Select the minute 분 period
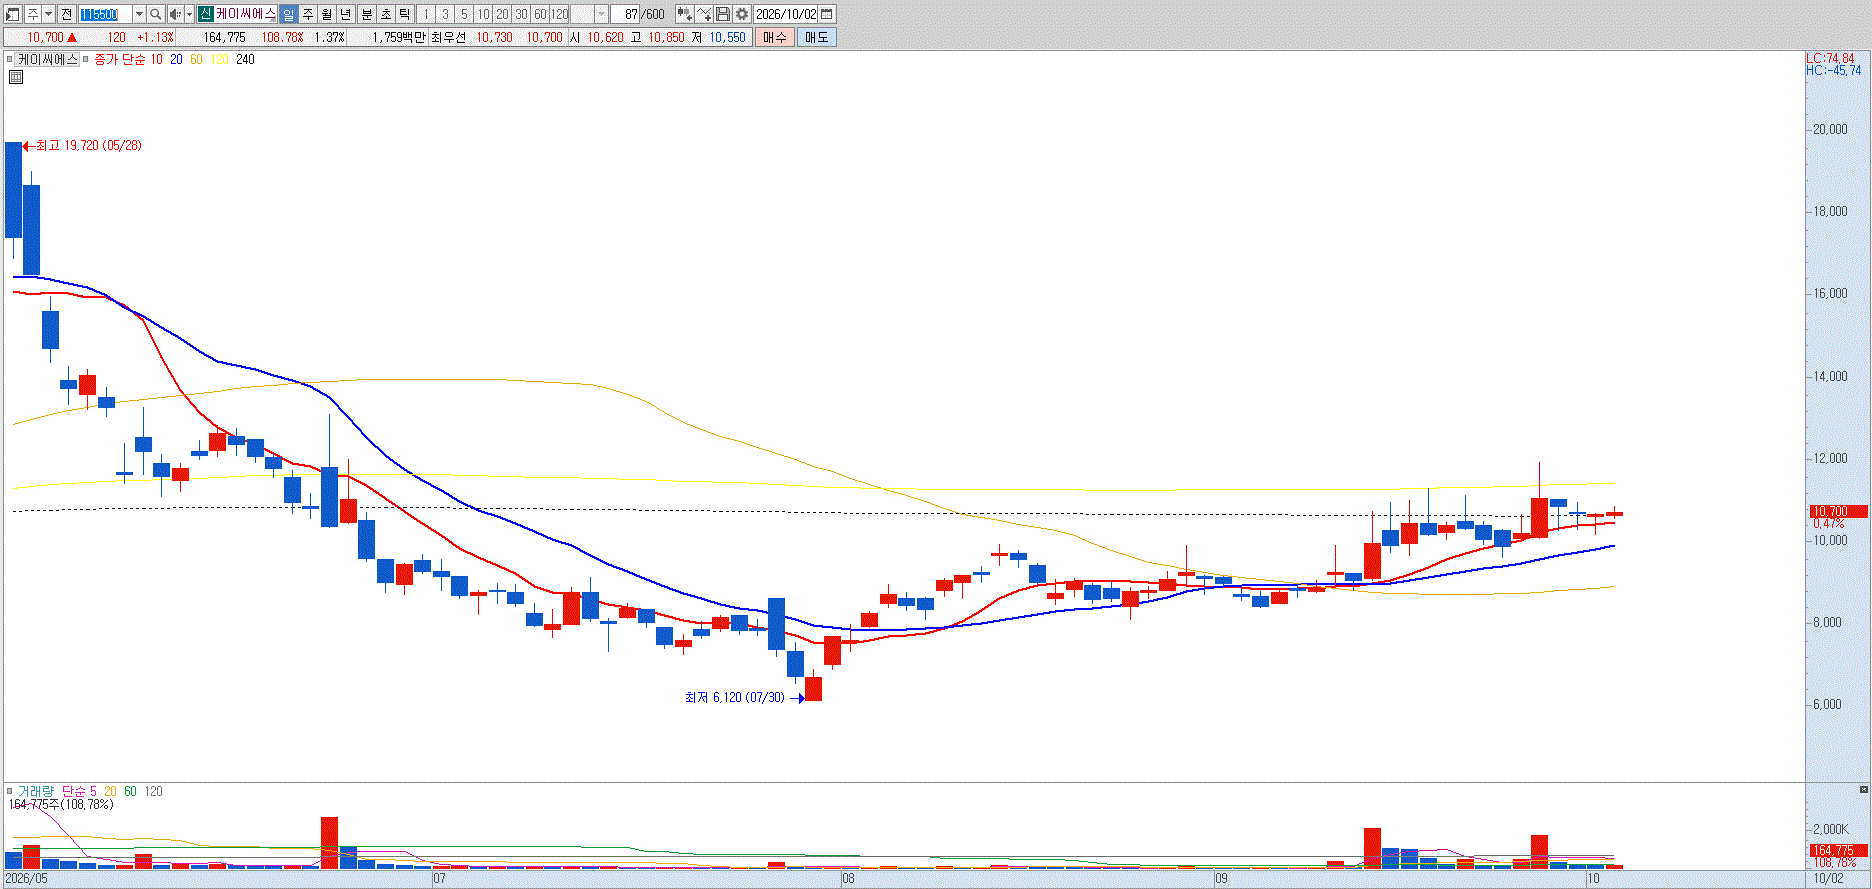Screen dimensions: 1872x889 (367, 14)
